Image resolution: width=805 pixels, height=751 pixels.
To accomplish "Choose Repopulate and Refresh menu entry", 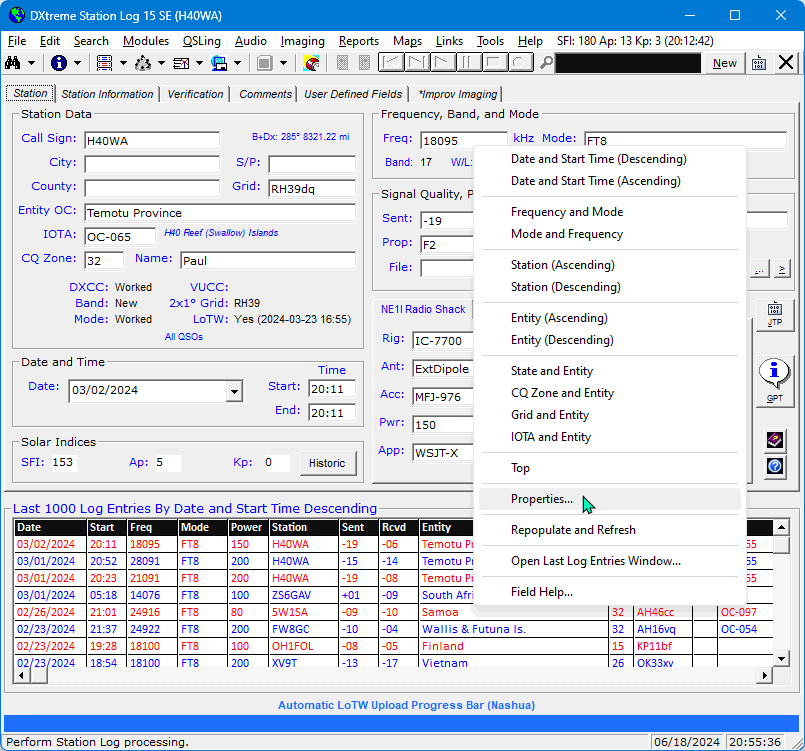I will coord(573,530).
